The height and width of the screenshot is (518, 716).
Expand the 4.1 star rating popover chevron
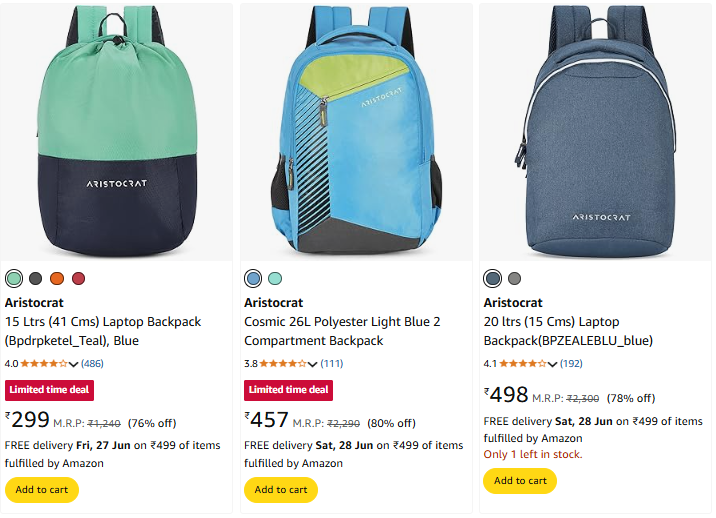click(552, 364)
